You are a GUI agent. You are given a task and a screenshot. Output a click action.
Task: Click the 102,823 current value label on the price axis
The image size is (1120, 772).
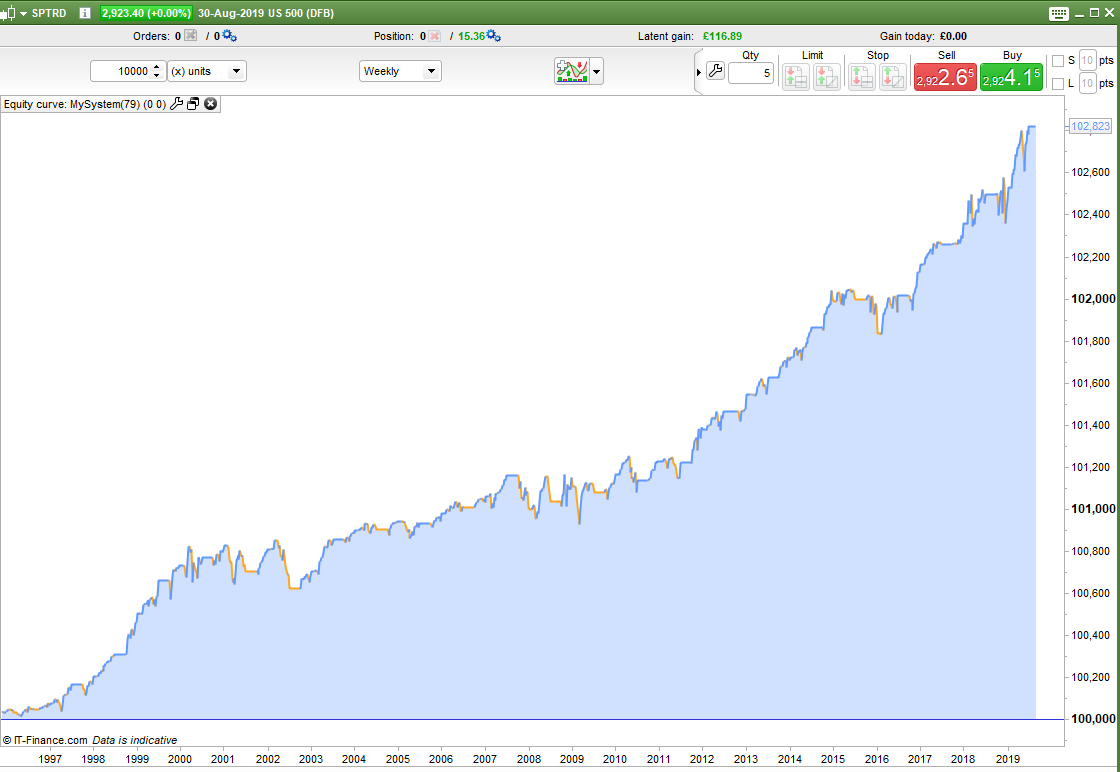point(1091,126)
